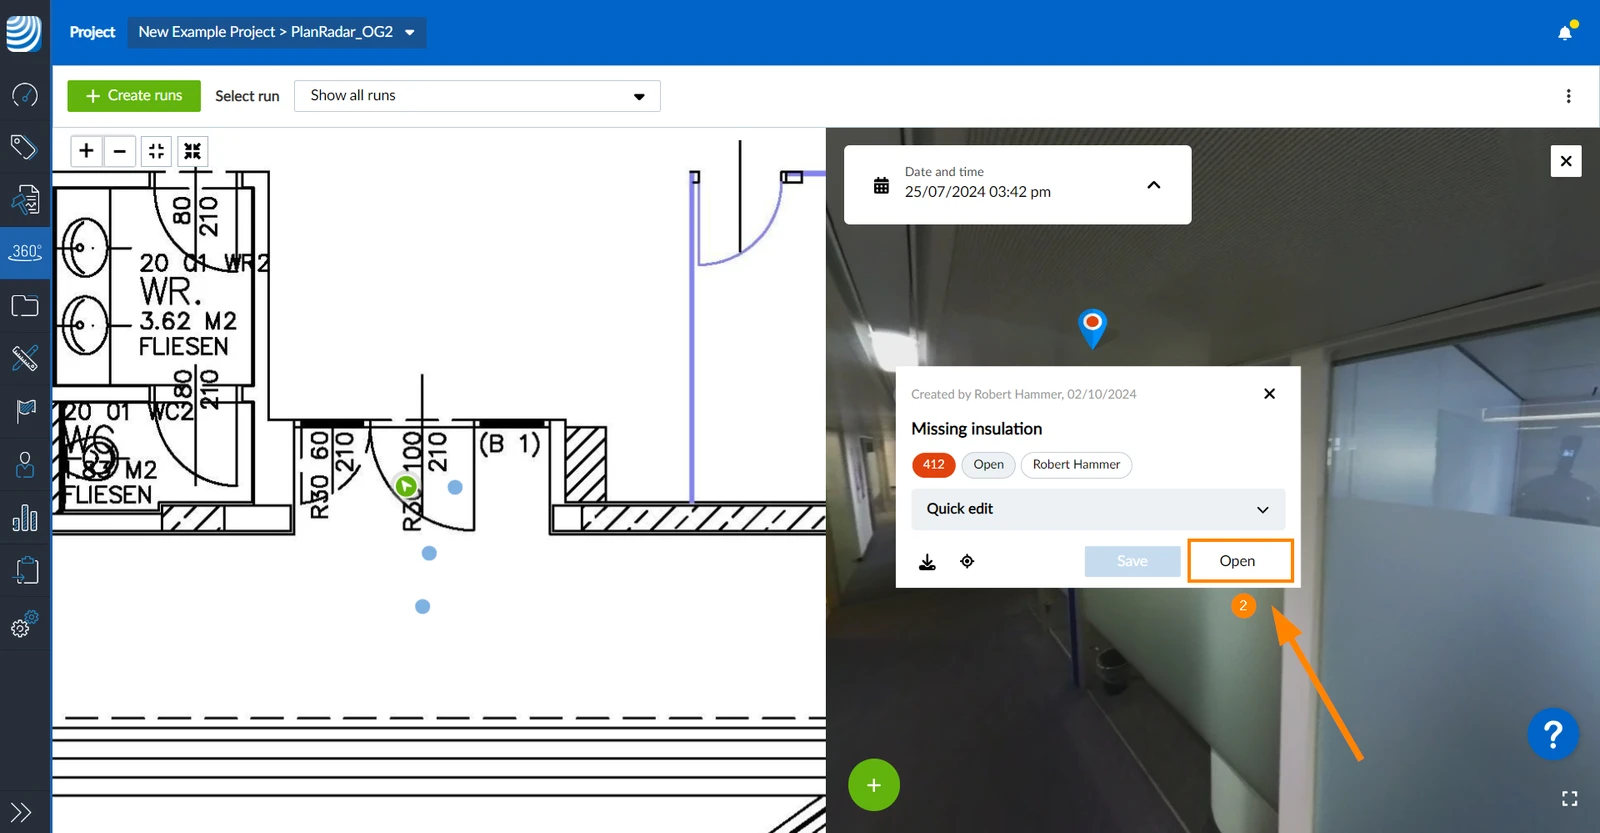Open the tickets tag icon in sidebar

pos(24,147)
